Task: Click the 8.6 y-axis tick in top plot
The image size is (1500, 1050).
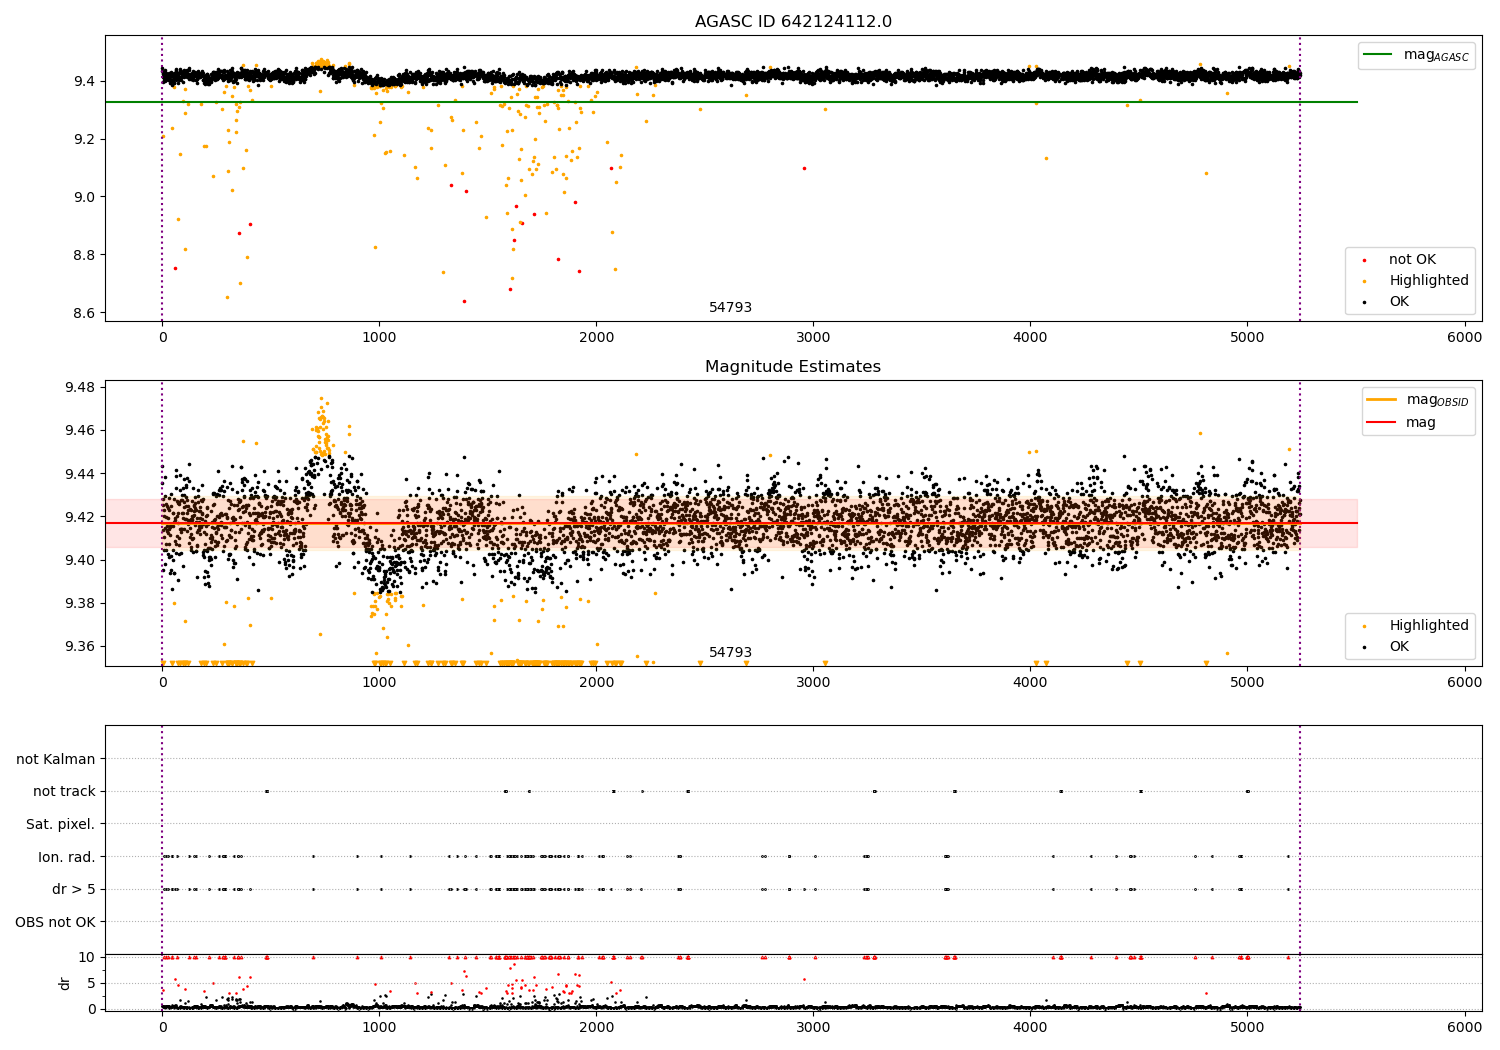Action: (x=84, y=313)
